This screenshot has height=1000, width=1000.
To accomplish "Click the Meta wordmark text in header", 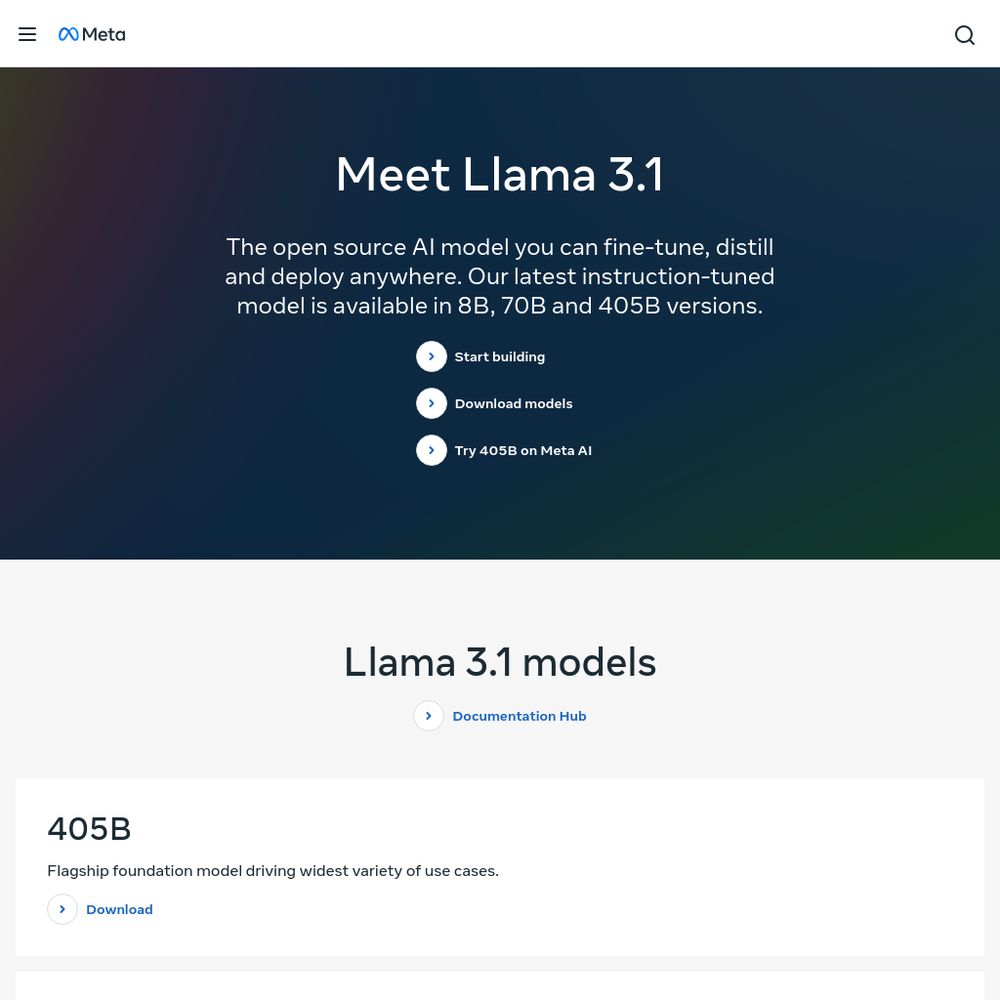I will (104, 34).
